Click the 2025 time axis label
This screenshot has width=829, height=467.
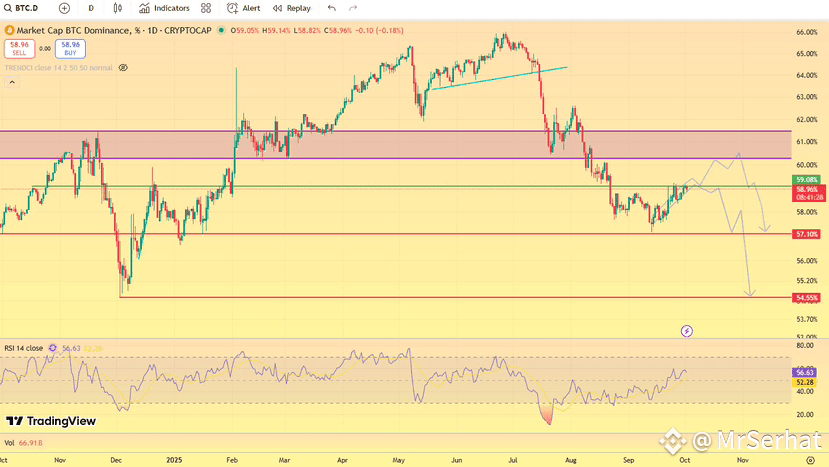point(174,460)
